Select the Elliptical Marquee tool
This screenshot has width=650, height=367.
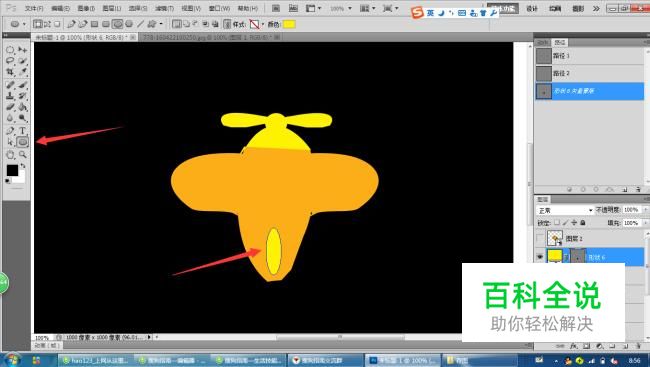click(10, 50)
